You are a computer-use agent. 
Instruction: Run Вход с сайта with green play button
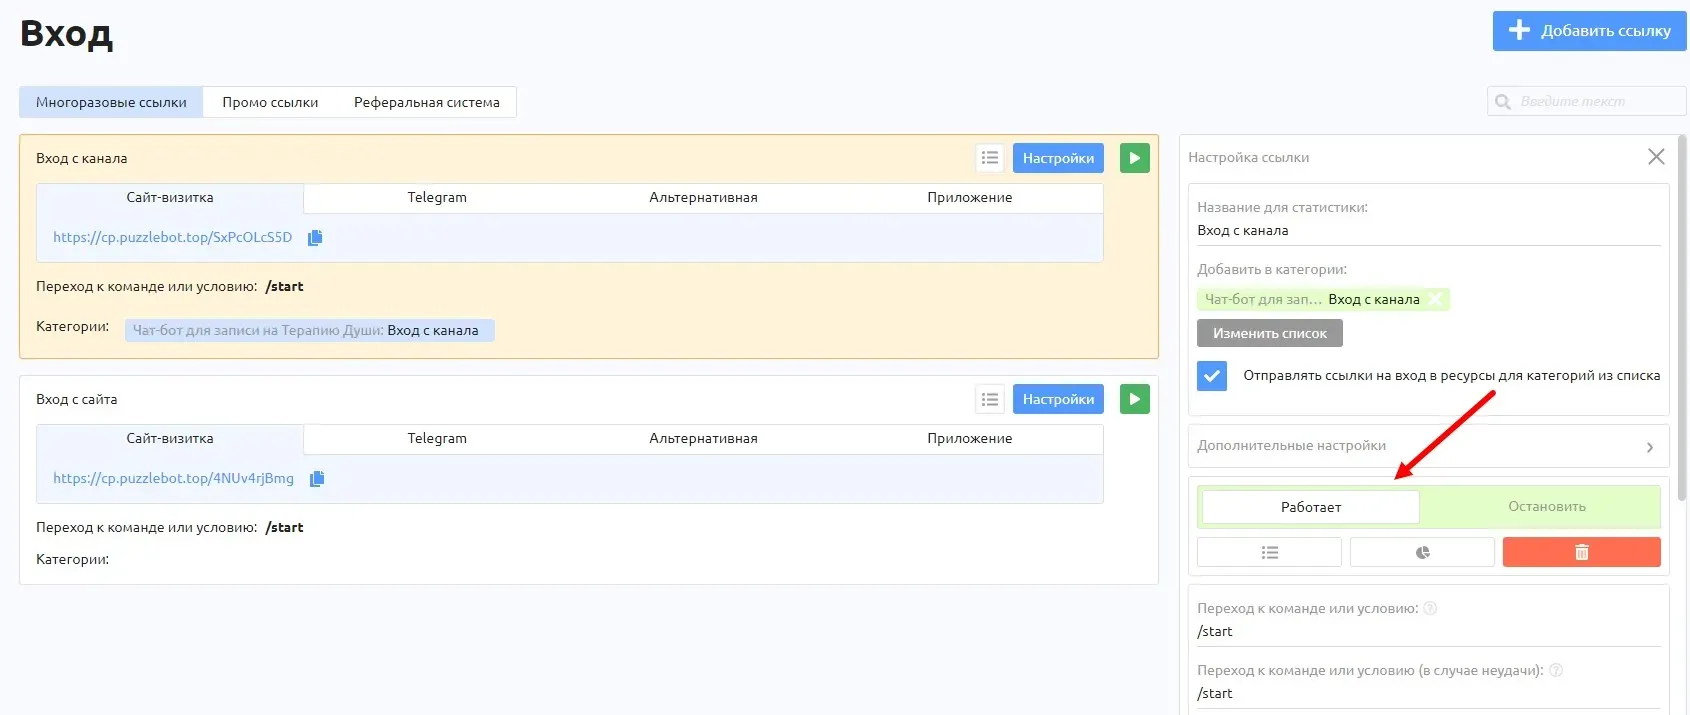point(1134,399)
